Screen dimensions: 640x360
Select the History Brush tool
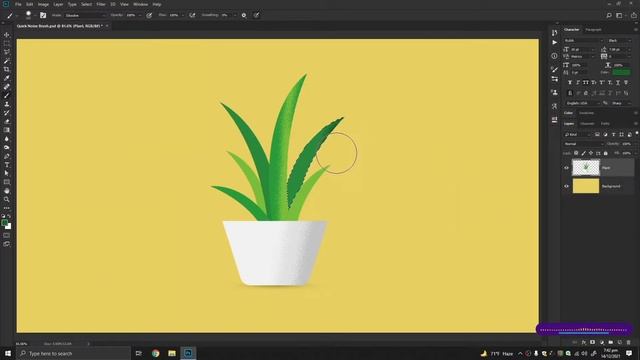[7, 113]
